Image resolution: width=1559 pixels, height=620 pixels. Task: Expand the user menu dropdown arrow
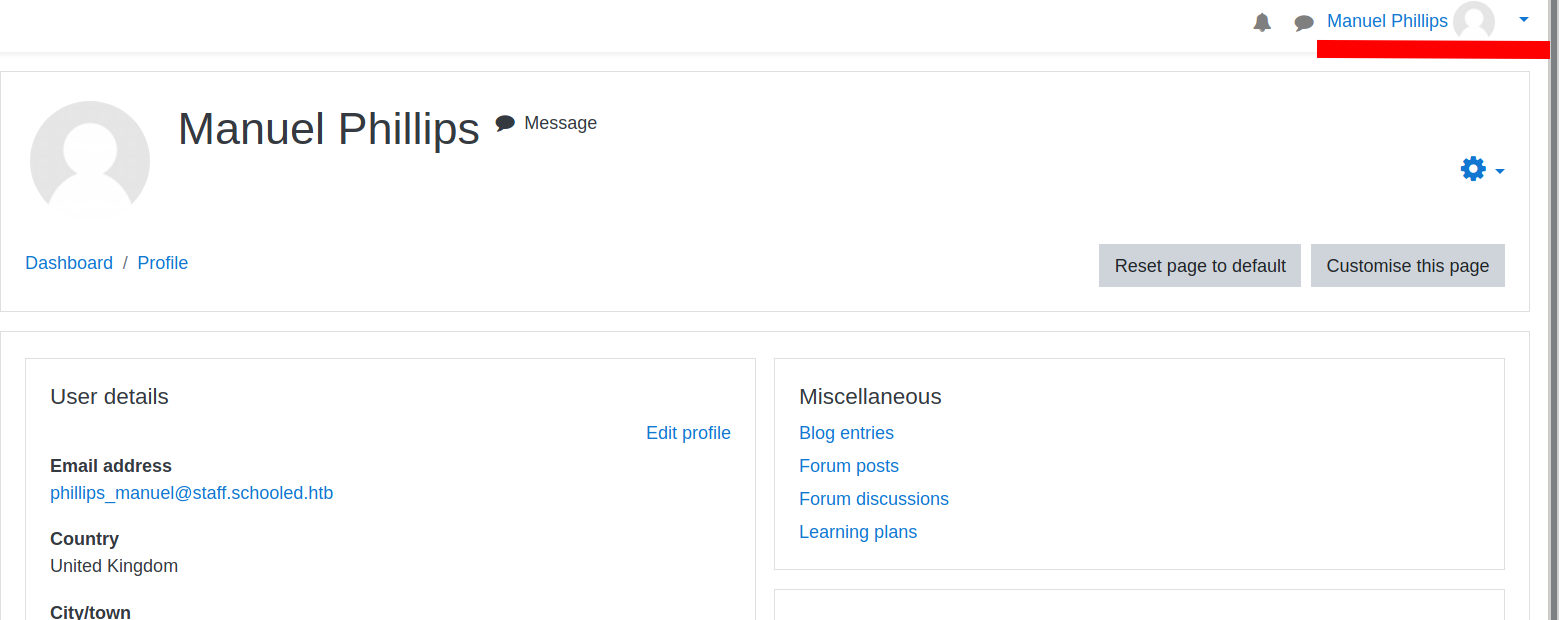[1523, 20]
